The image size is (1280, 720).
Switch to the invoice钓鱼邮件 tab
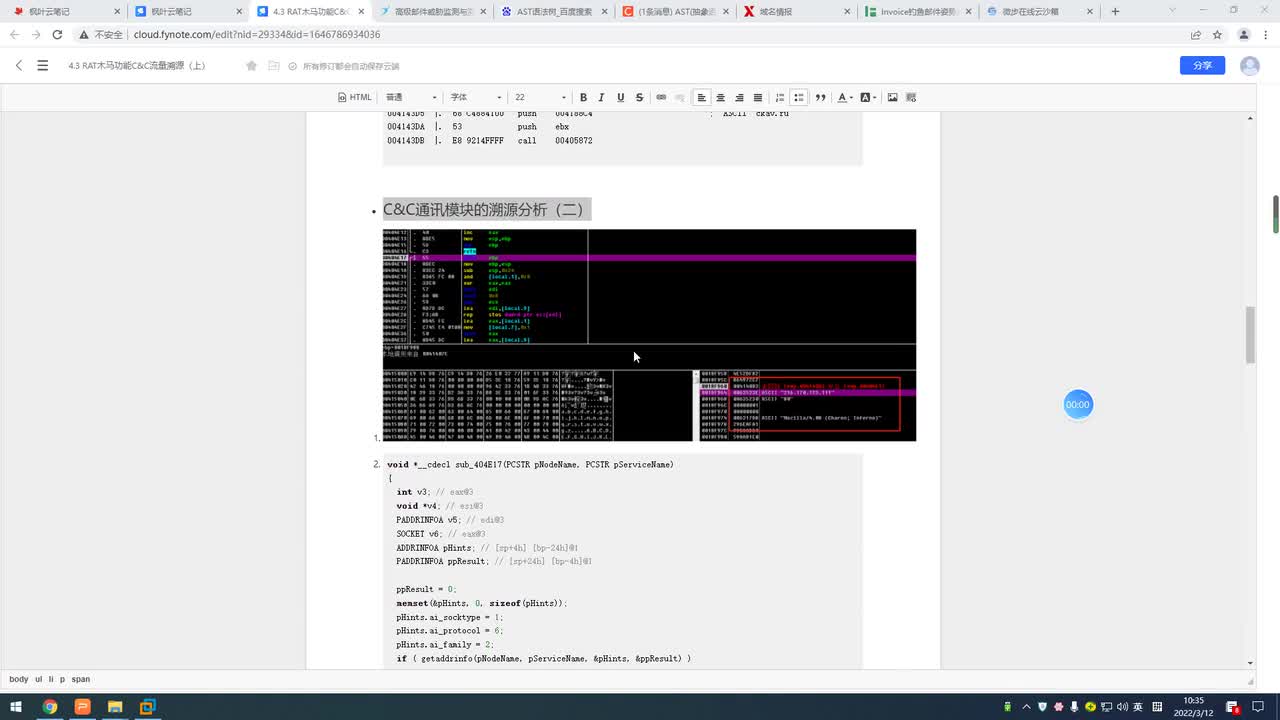pos(918,12)
